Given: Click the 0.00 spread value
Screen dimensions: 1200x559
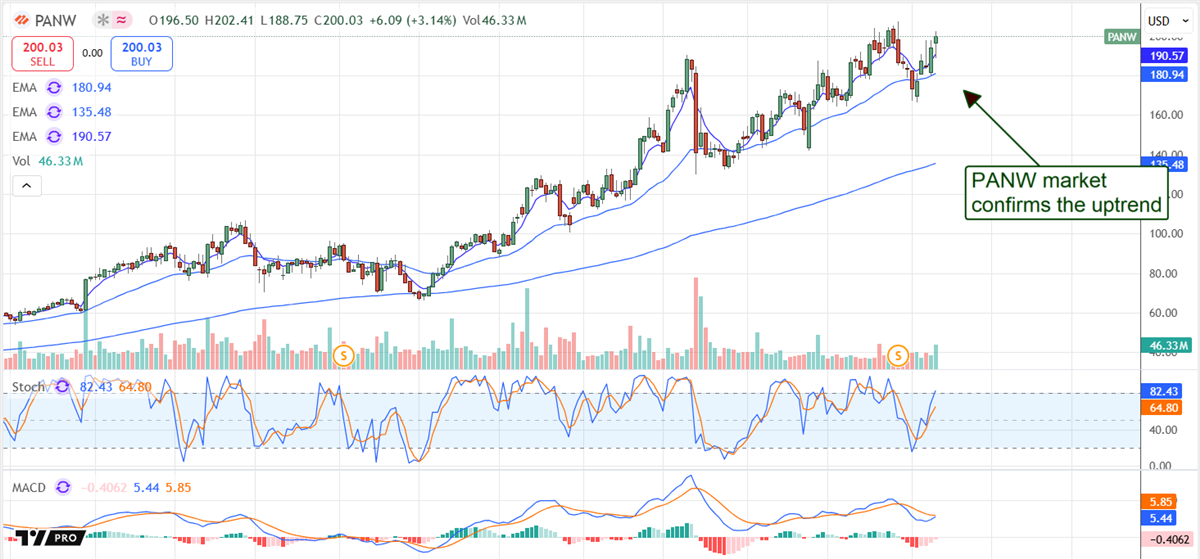Looking at the screenshot, I should 92,54.
